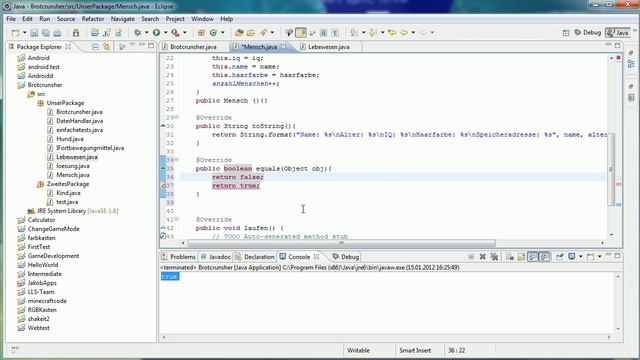Click the Save toolbar icon
Screen dimensions: 640x360
point(34,33)
